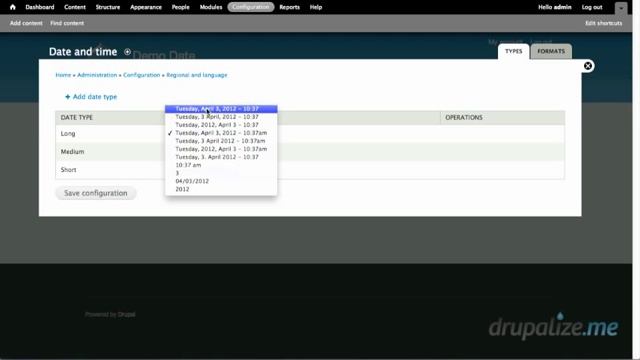Select checked 'Tuesday, April 3, 2012 - 10:37am' option
This screenshot has width=640, height=360.
(221, 133)
